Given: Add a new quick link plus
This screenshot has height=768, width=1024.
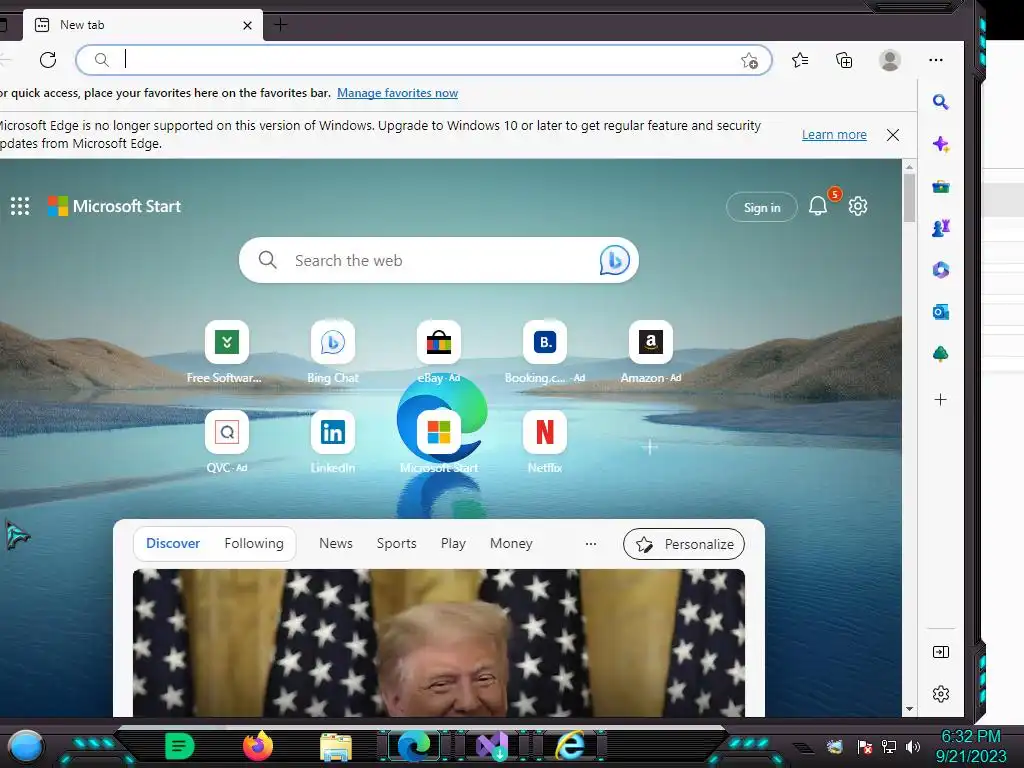Looking at the screenshot, I should click(650, 447).
